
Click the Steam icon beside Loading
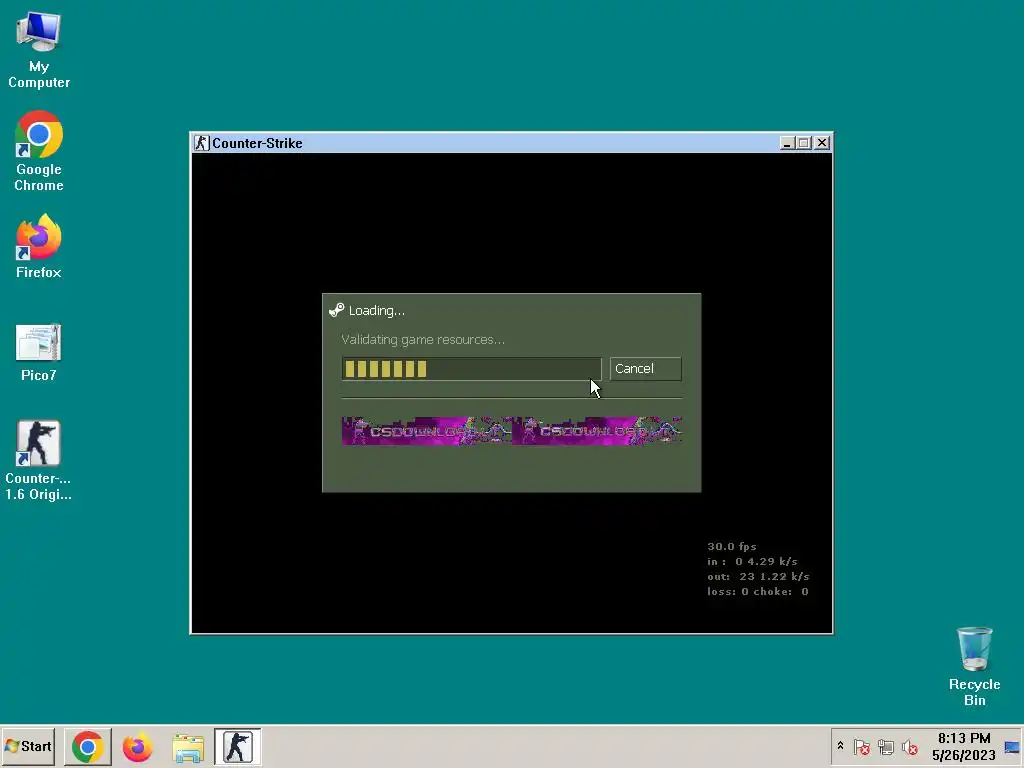click(x=336, y=310)
